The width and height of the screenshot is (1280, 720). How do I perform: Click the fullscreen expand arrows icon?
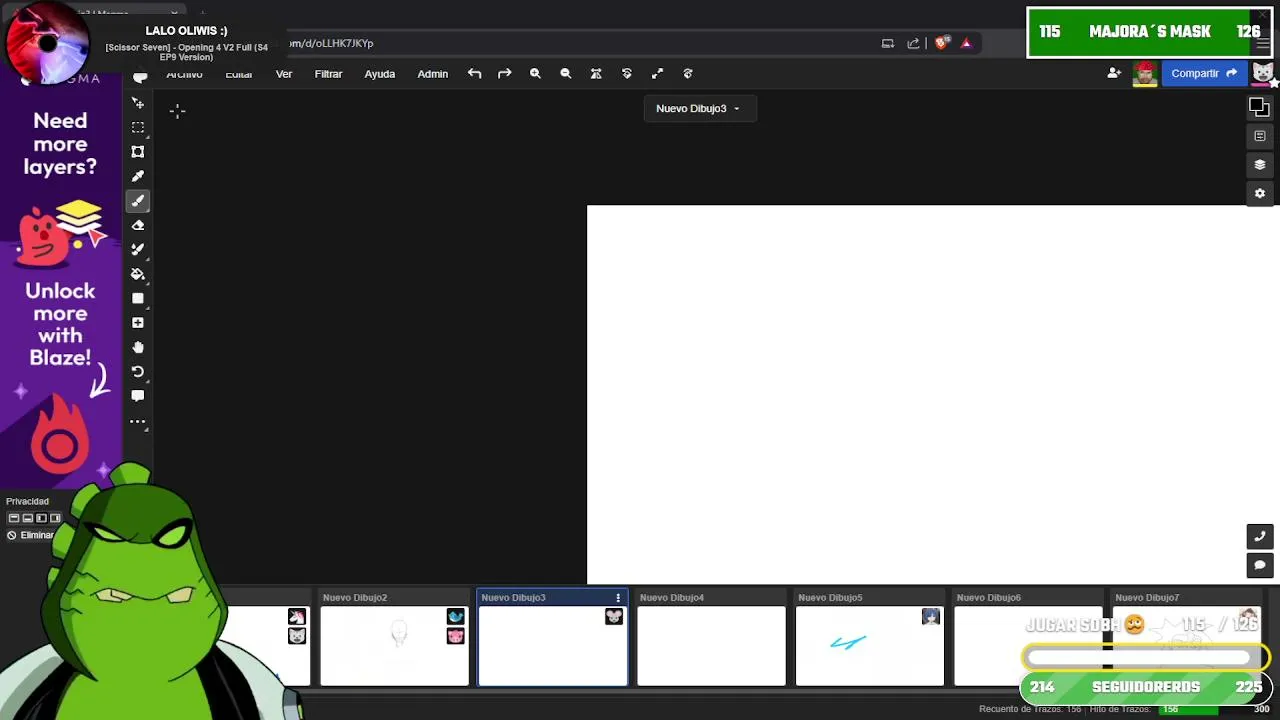pos(657,74)
